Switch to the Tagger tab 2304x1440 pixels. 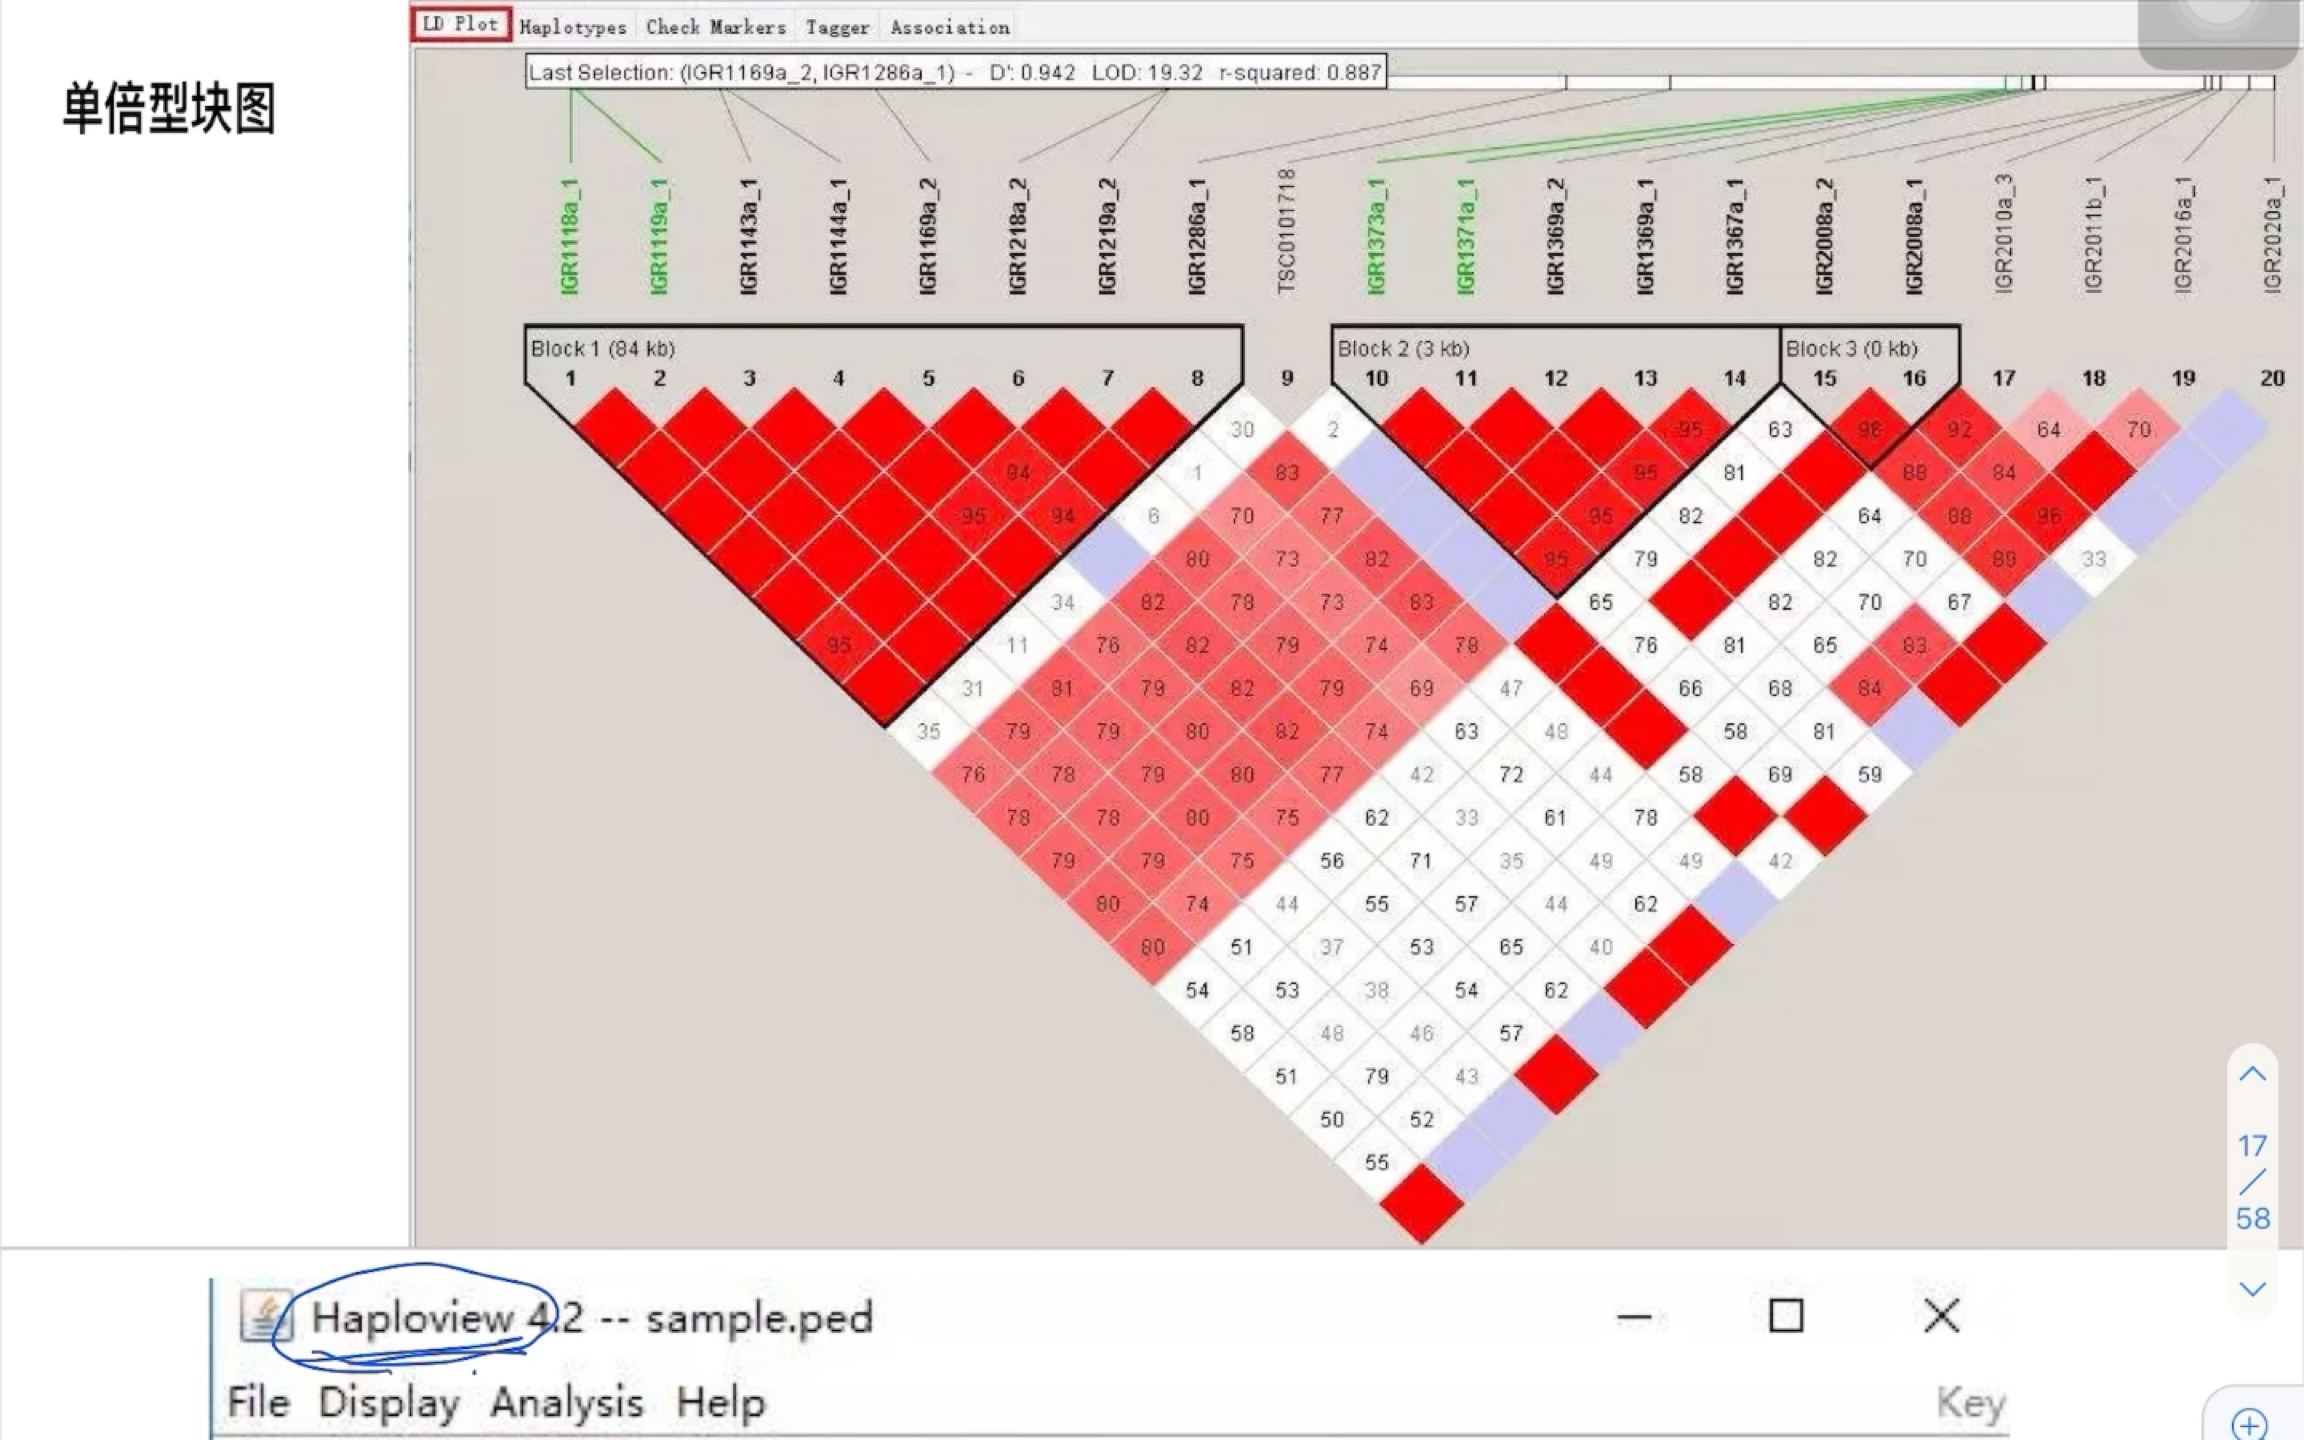pyautogui.click(x=838, y=27)
